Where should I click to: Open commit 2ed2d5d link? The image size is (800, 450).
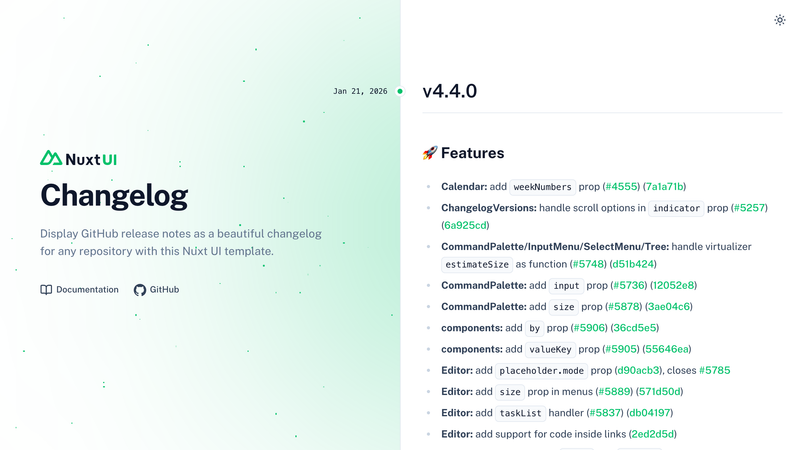pyautogui.click(x=653, y=434)
